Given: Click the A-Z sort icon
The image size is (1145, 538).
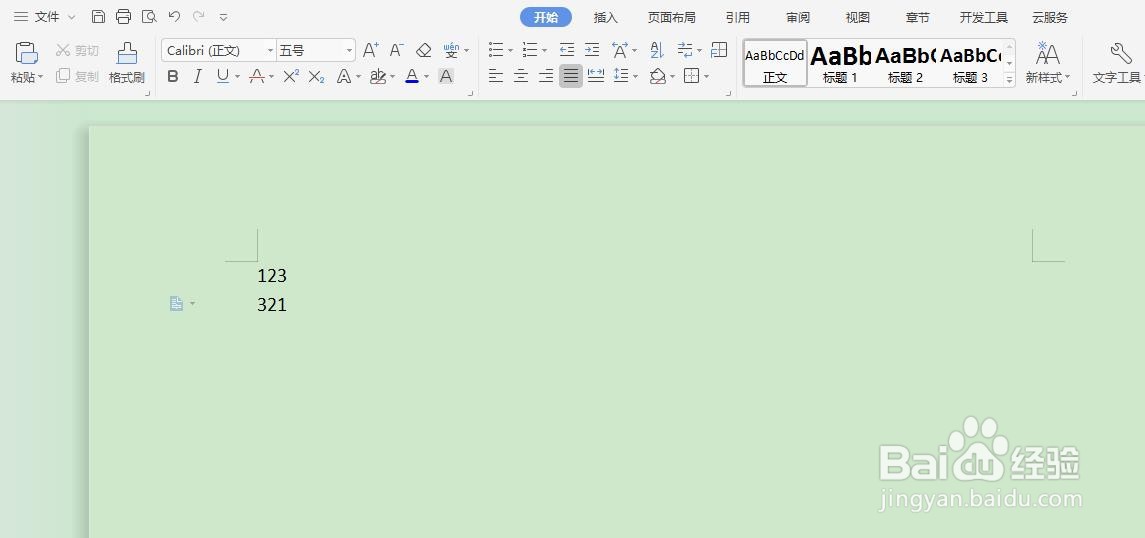Looking at the screenshot, I should click(x=656, y=50).
